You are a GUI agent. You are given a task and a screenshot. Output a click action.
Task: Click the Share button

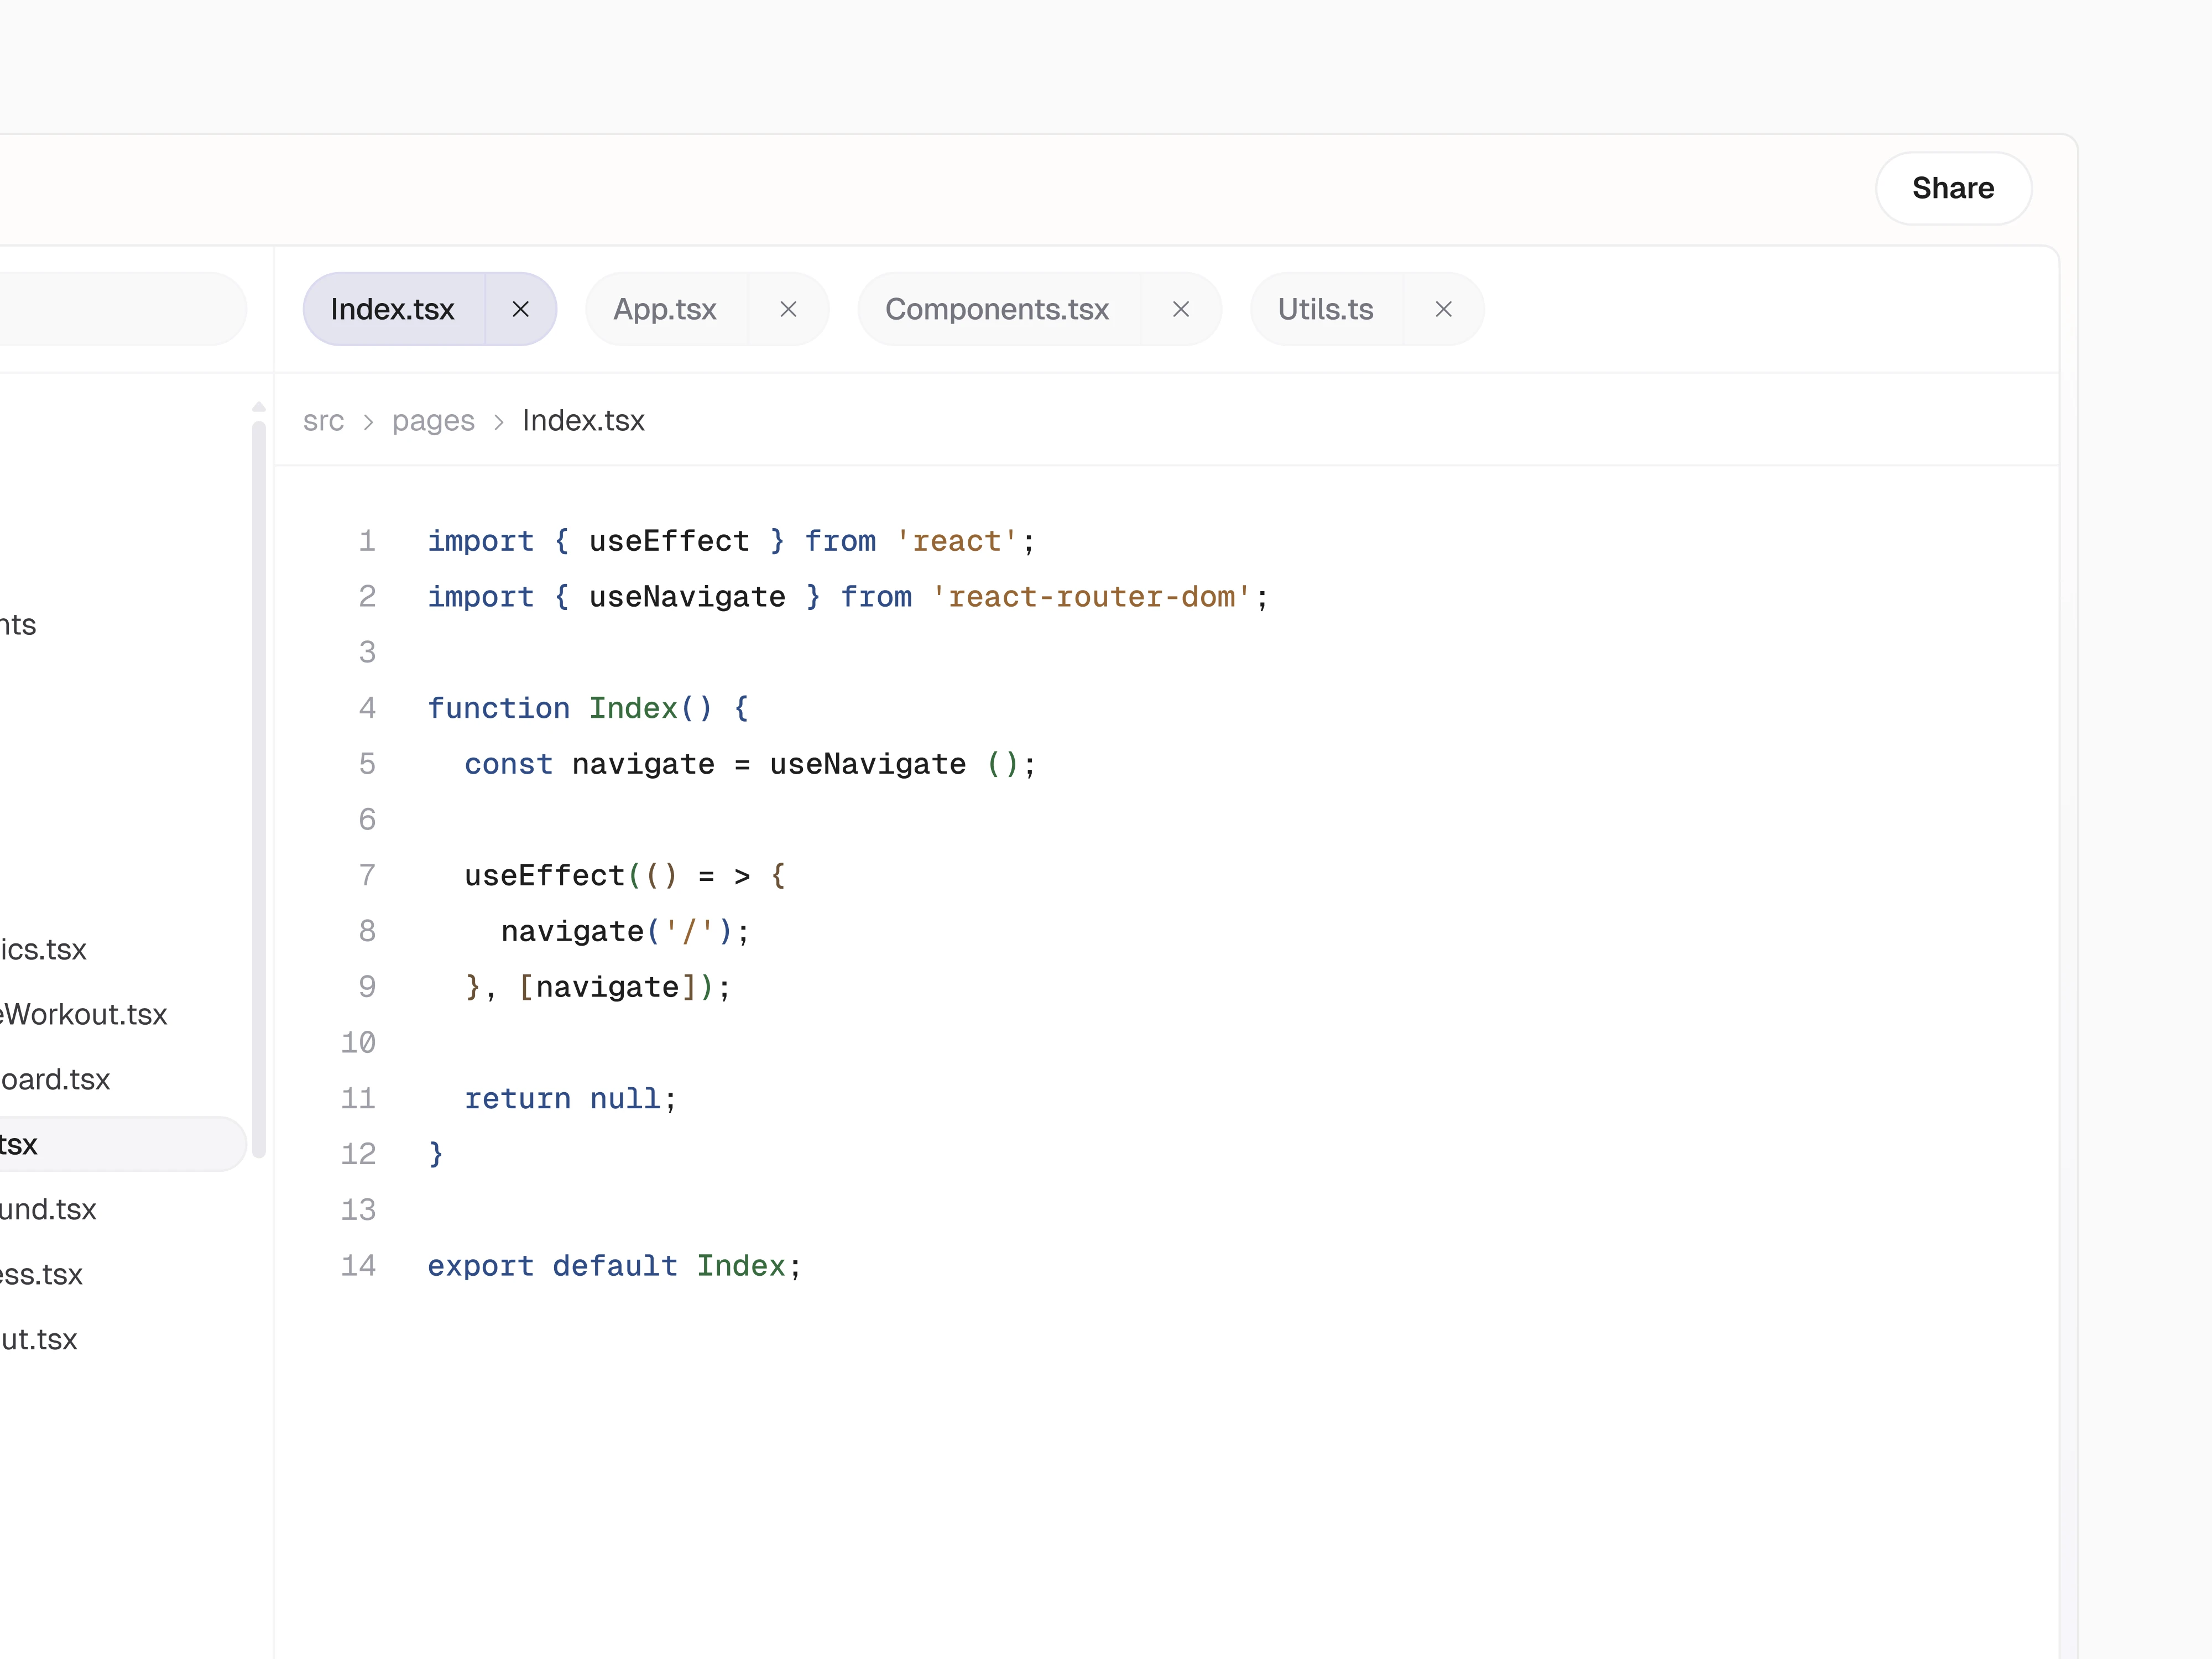point(1952,188)
